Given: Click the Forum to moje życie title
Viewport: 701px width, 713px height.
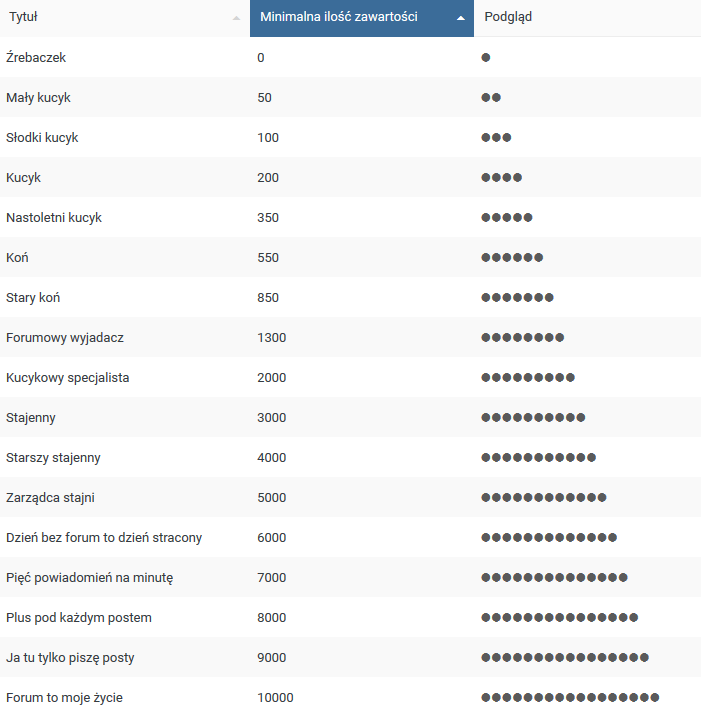Looking at the screenshot, I should click(x=64, y=698).
